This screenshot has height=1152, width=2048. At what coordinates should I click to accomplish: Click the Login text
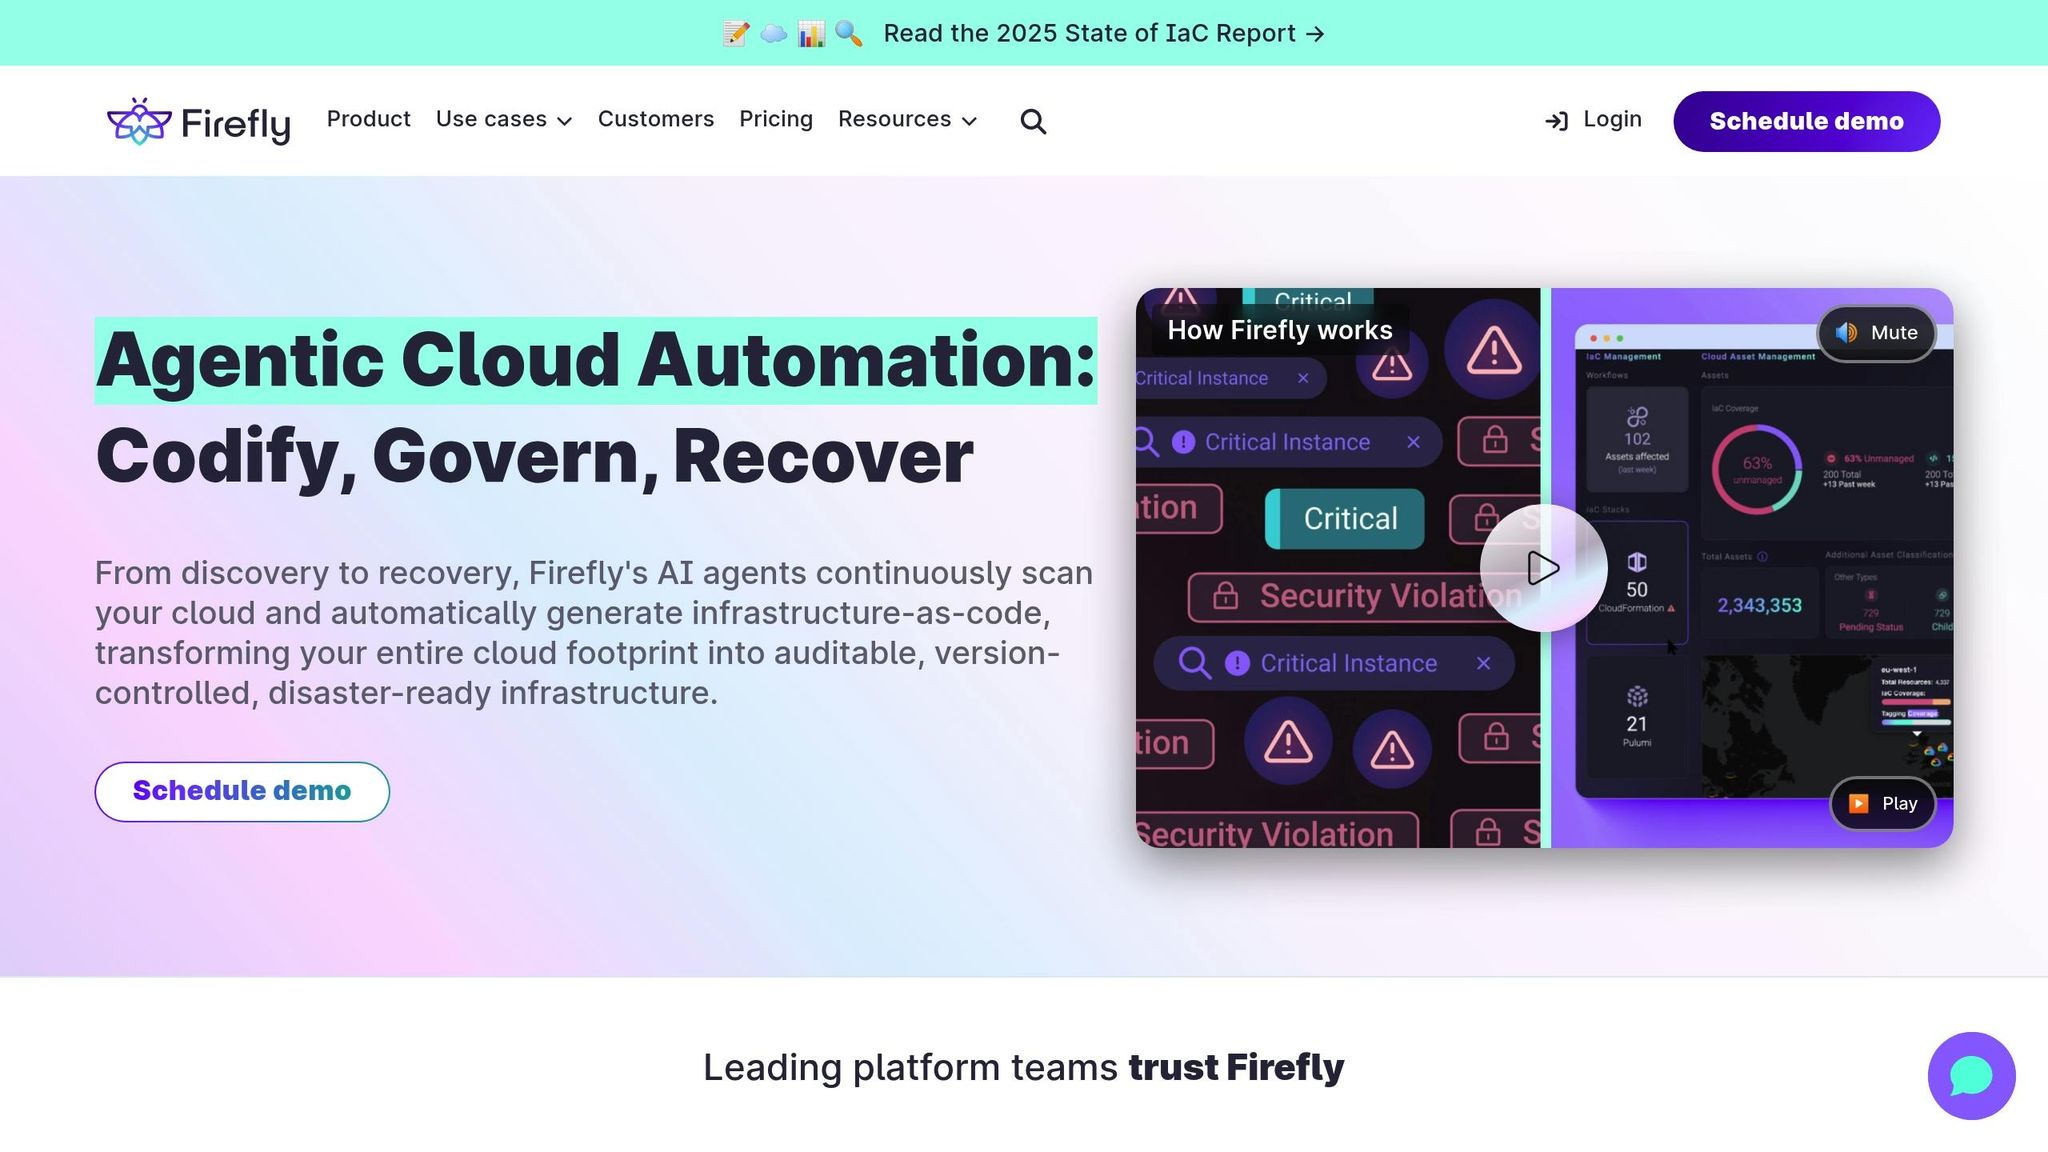(x=1610, y=119)
